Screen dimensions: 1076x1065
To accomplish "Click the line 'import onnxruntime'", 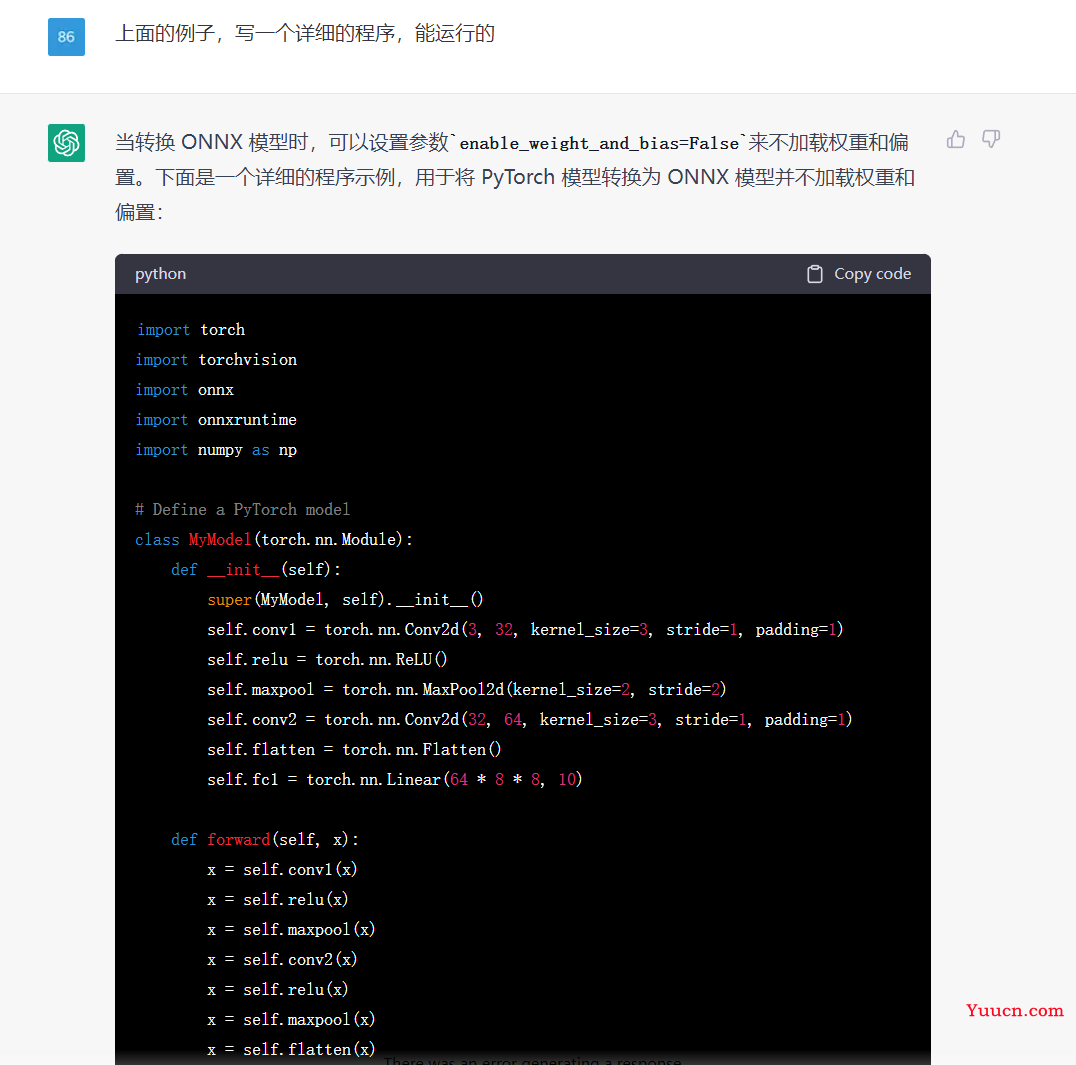I will point(216,419).
